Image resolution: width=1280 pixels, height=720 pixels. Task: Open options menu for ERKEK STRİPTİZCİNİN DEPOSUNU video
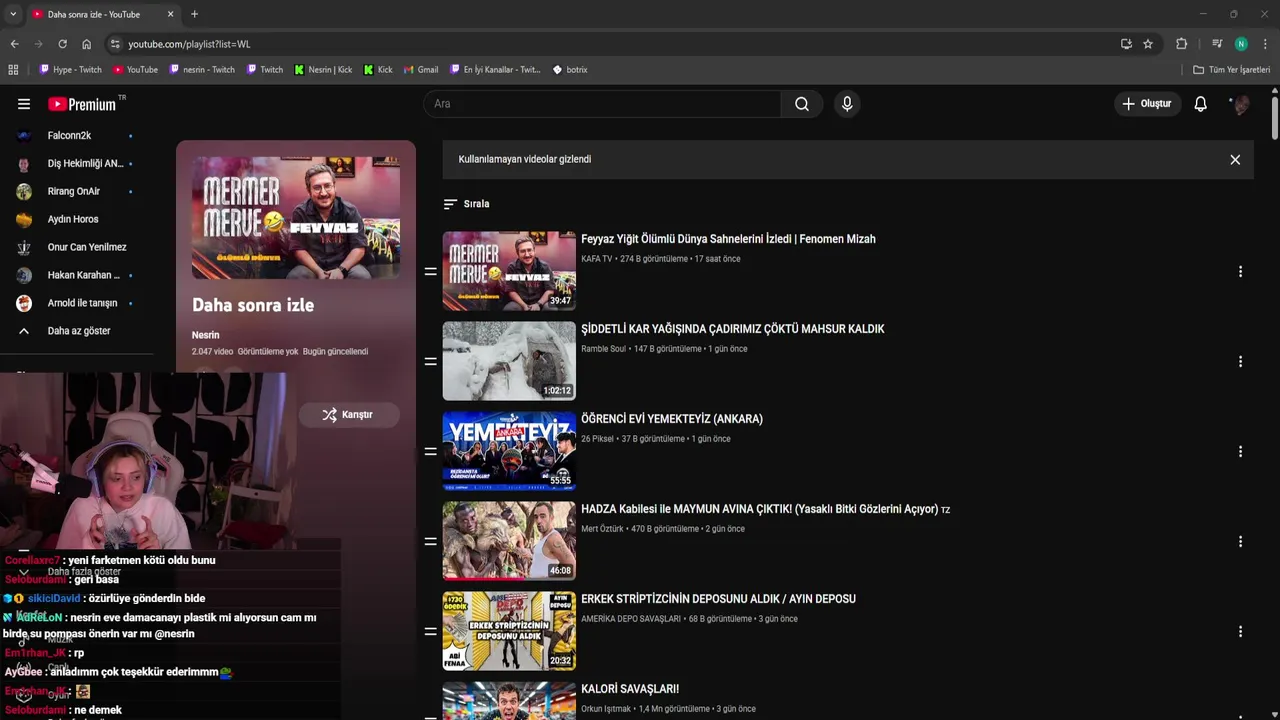point(1240,632)
